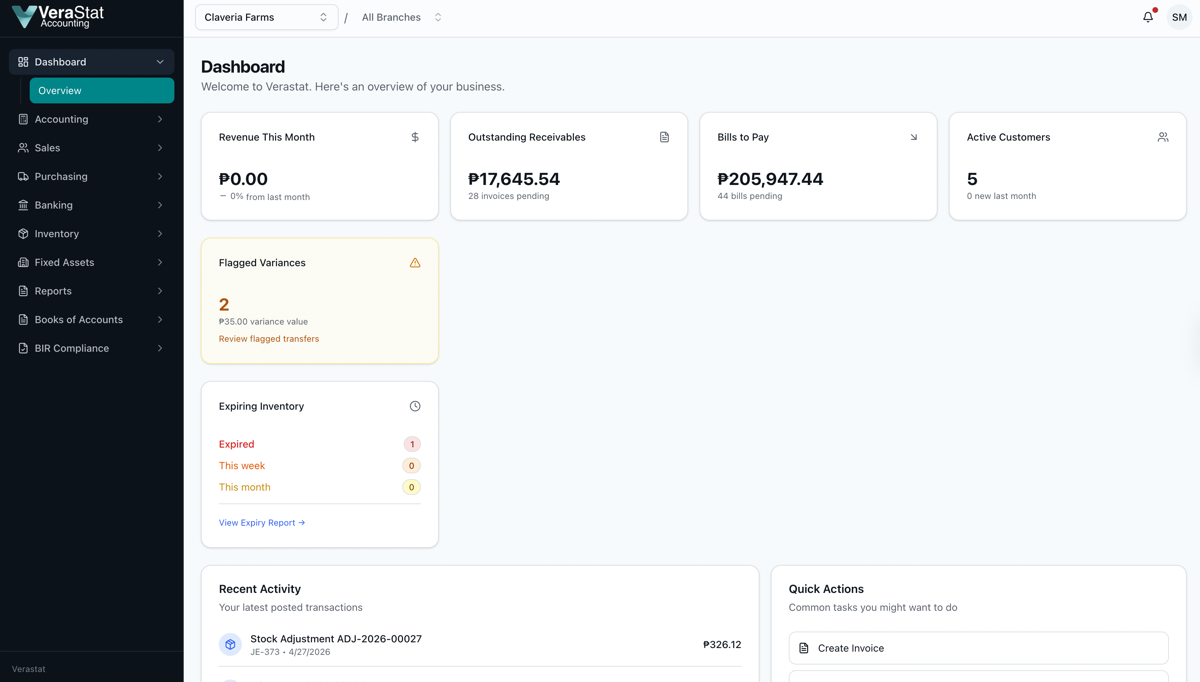Click the Verastat footer label in sidebar
Image resolution: width=1200 pixels, height=682 pixels.
pyautogui.click(x=29, y=669)
